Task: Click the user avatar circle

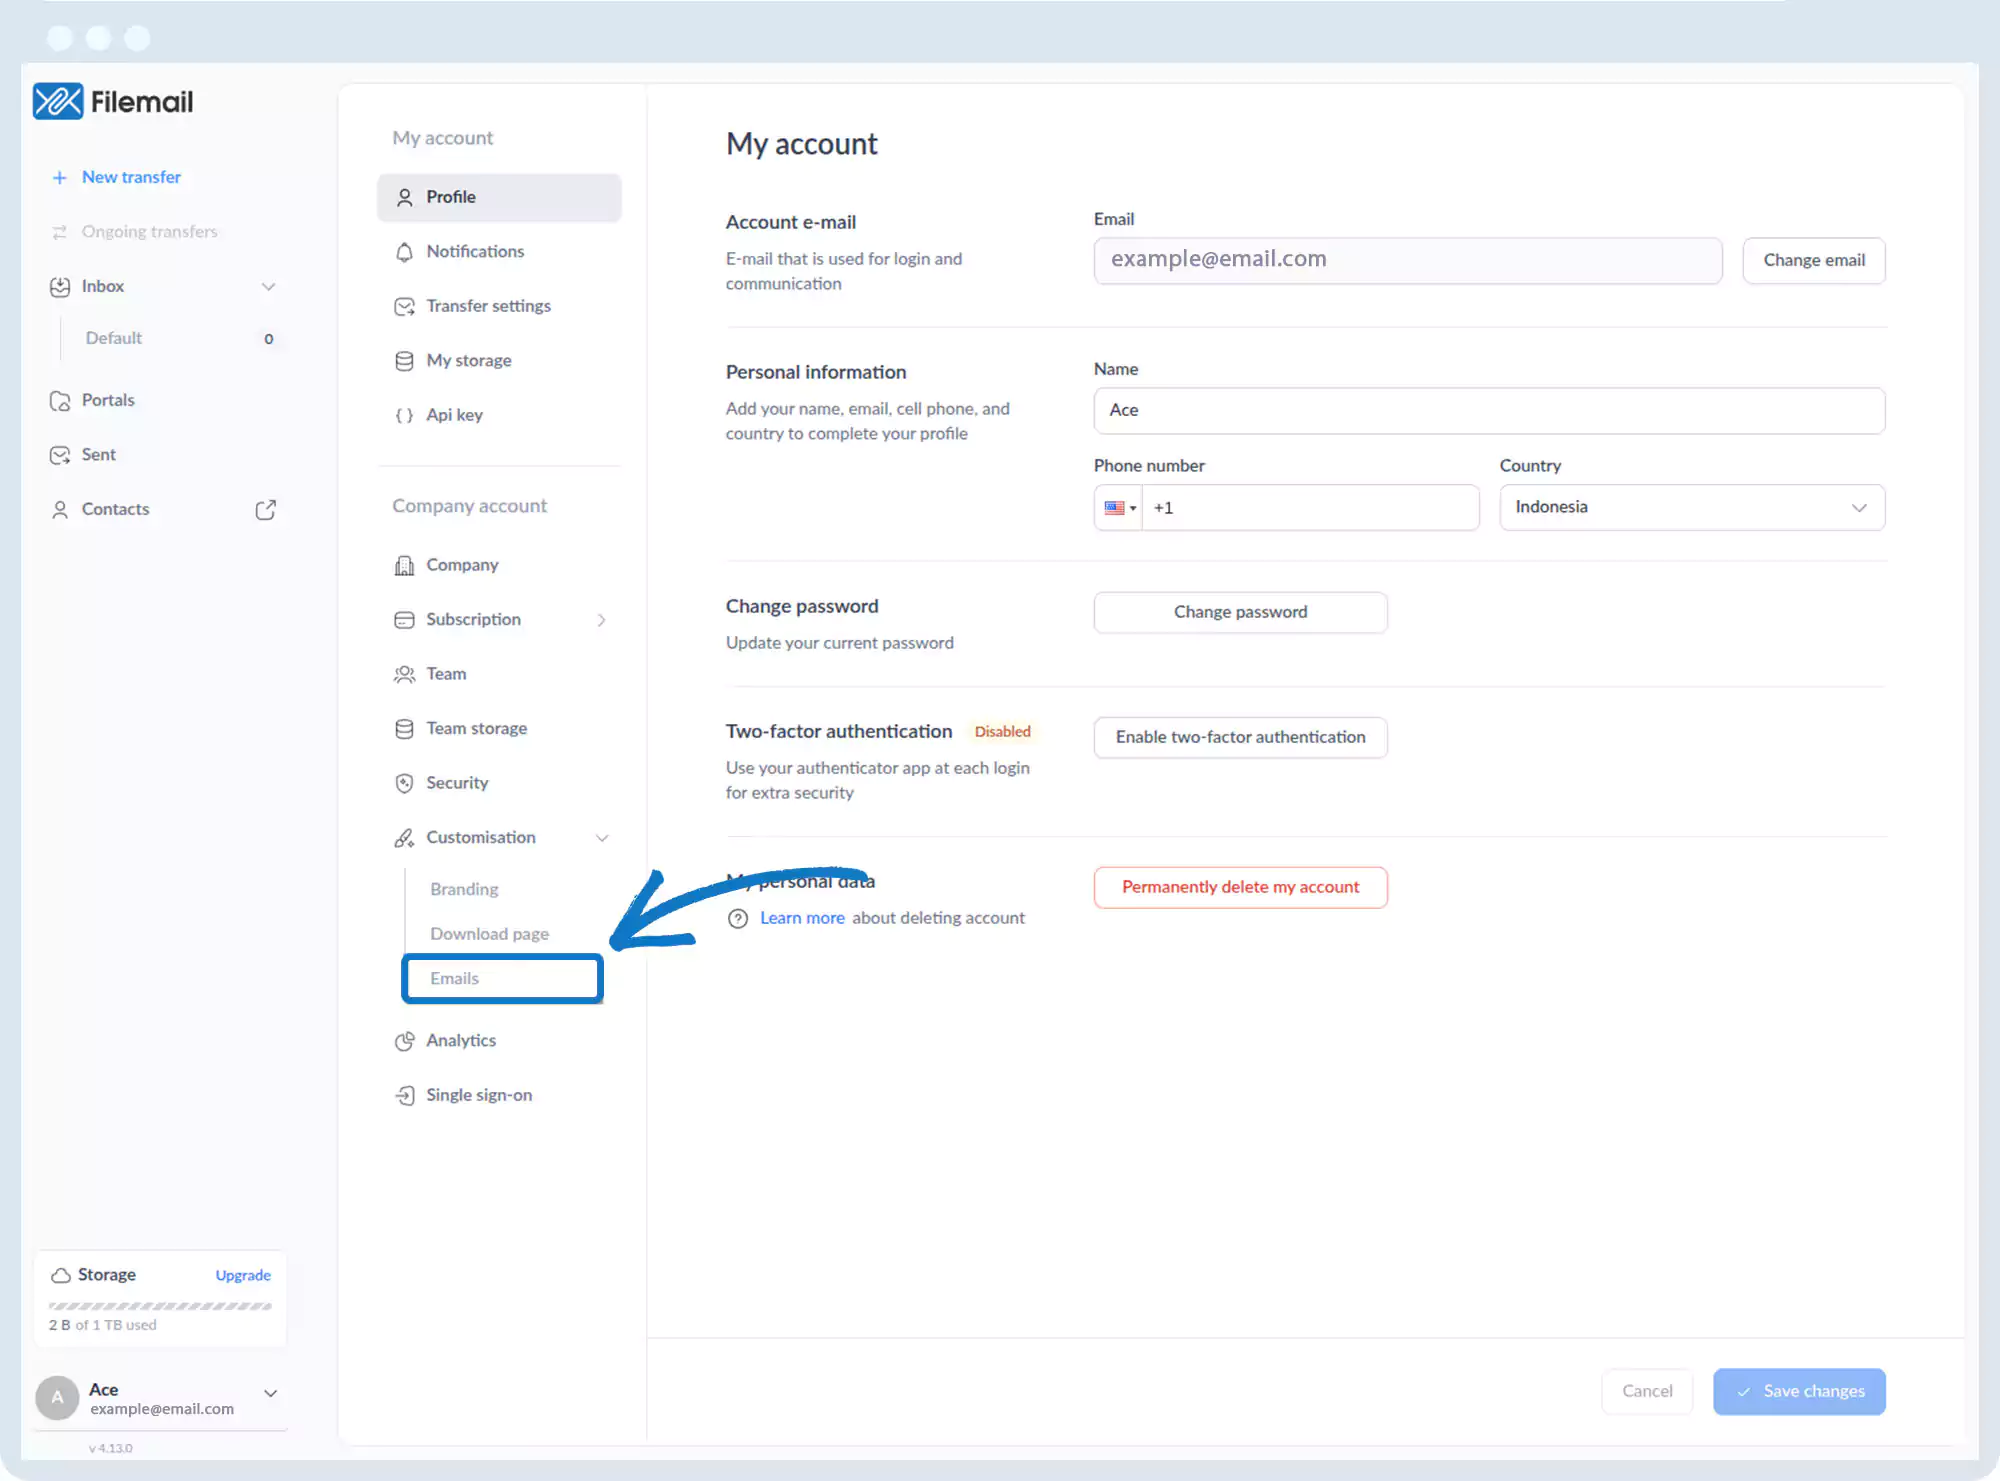Action: click(57, 1398)
